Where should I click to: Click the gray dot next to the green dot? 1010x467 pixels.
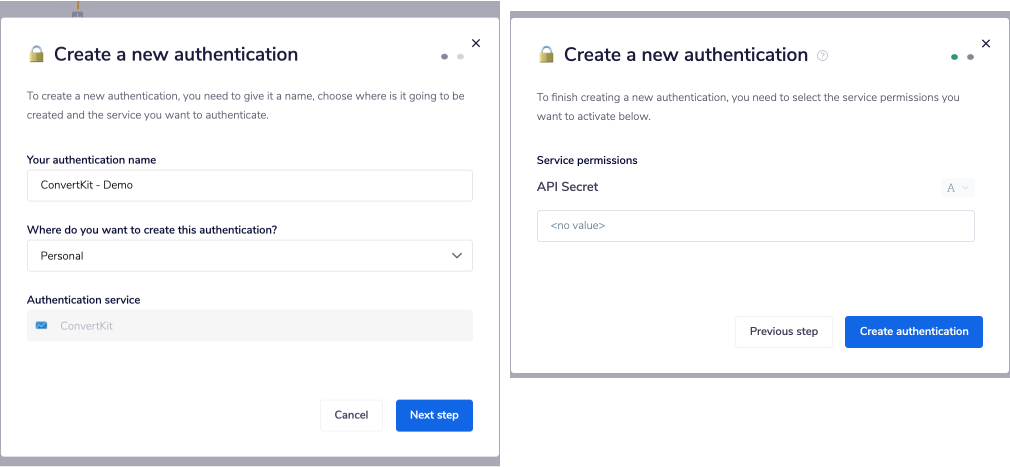point(970,57)
